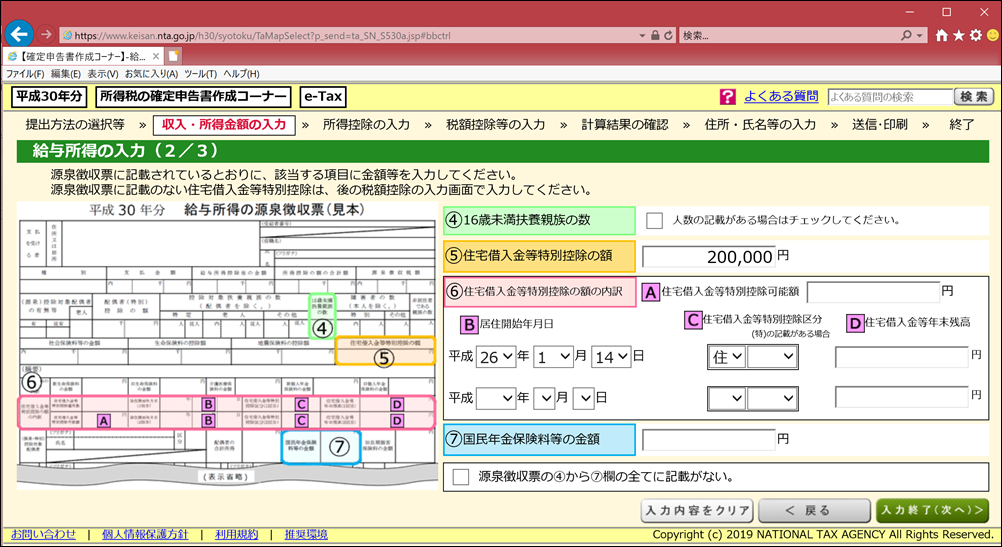Open the 編集(E) menu
This screenshot has width=1002, height=547.
66,74
